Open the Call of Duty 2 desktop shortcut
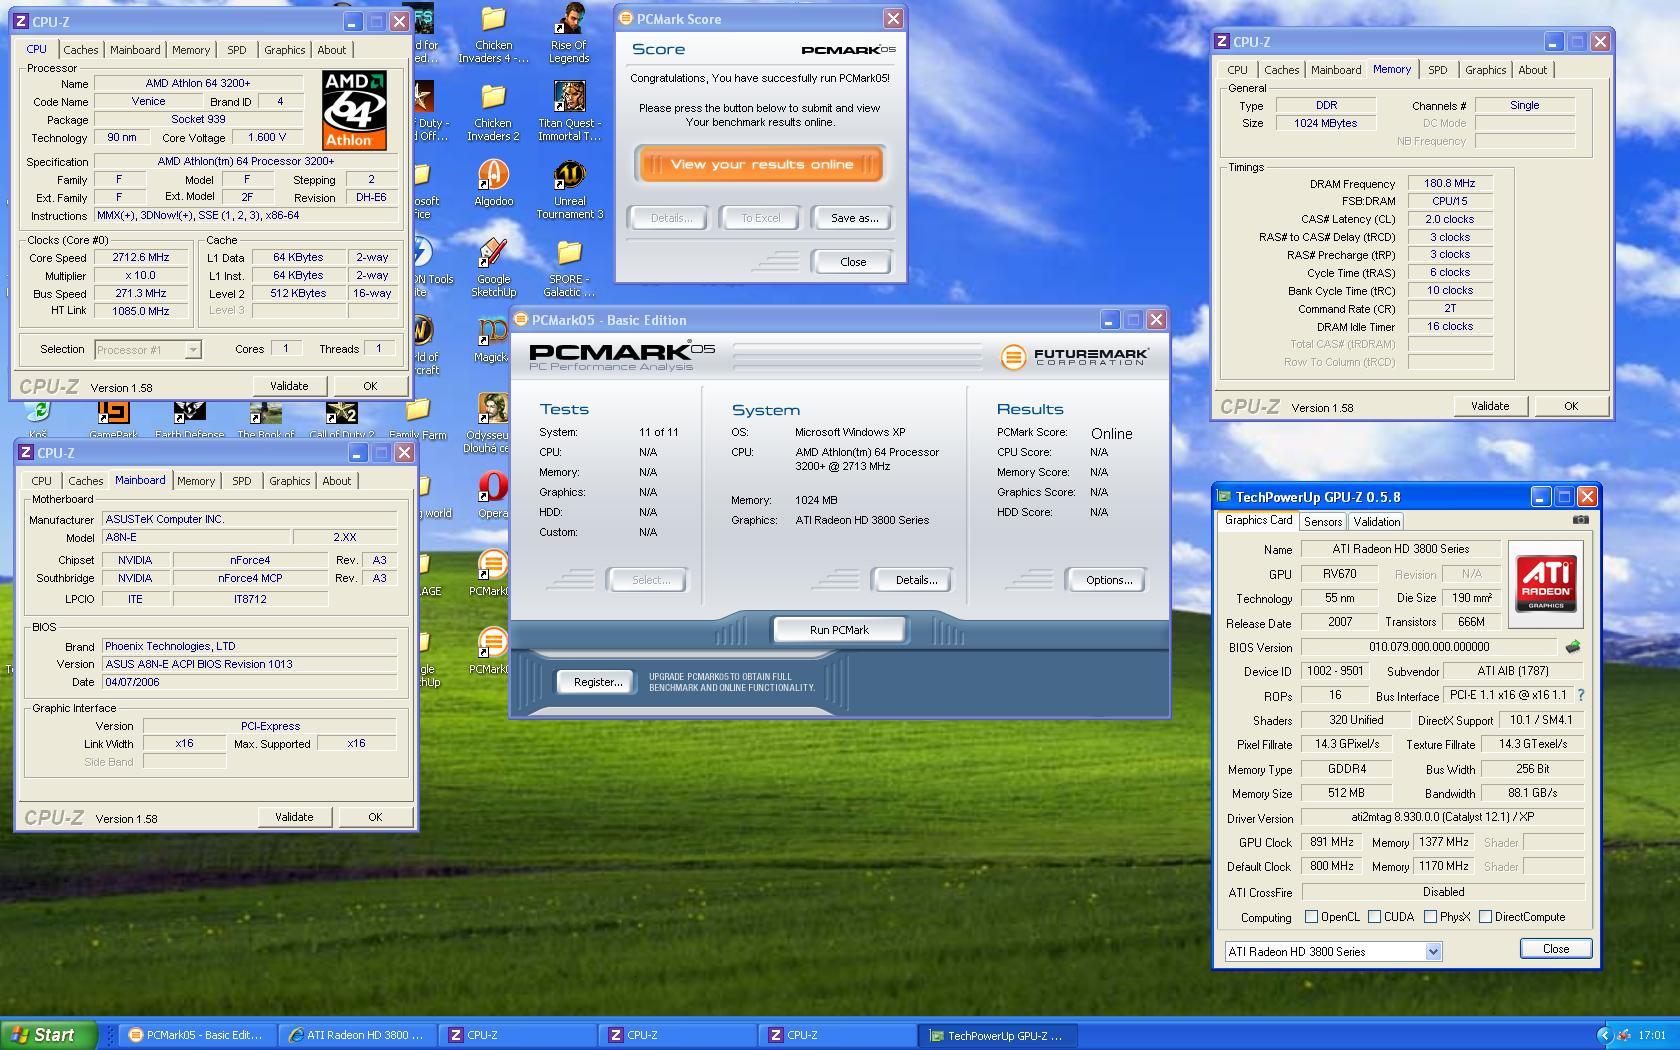1680x1050 pixels. 341,418
